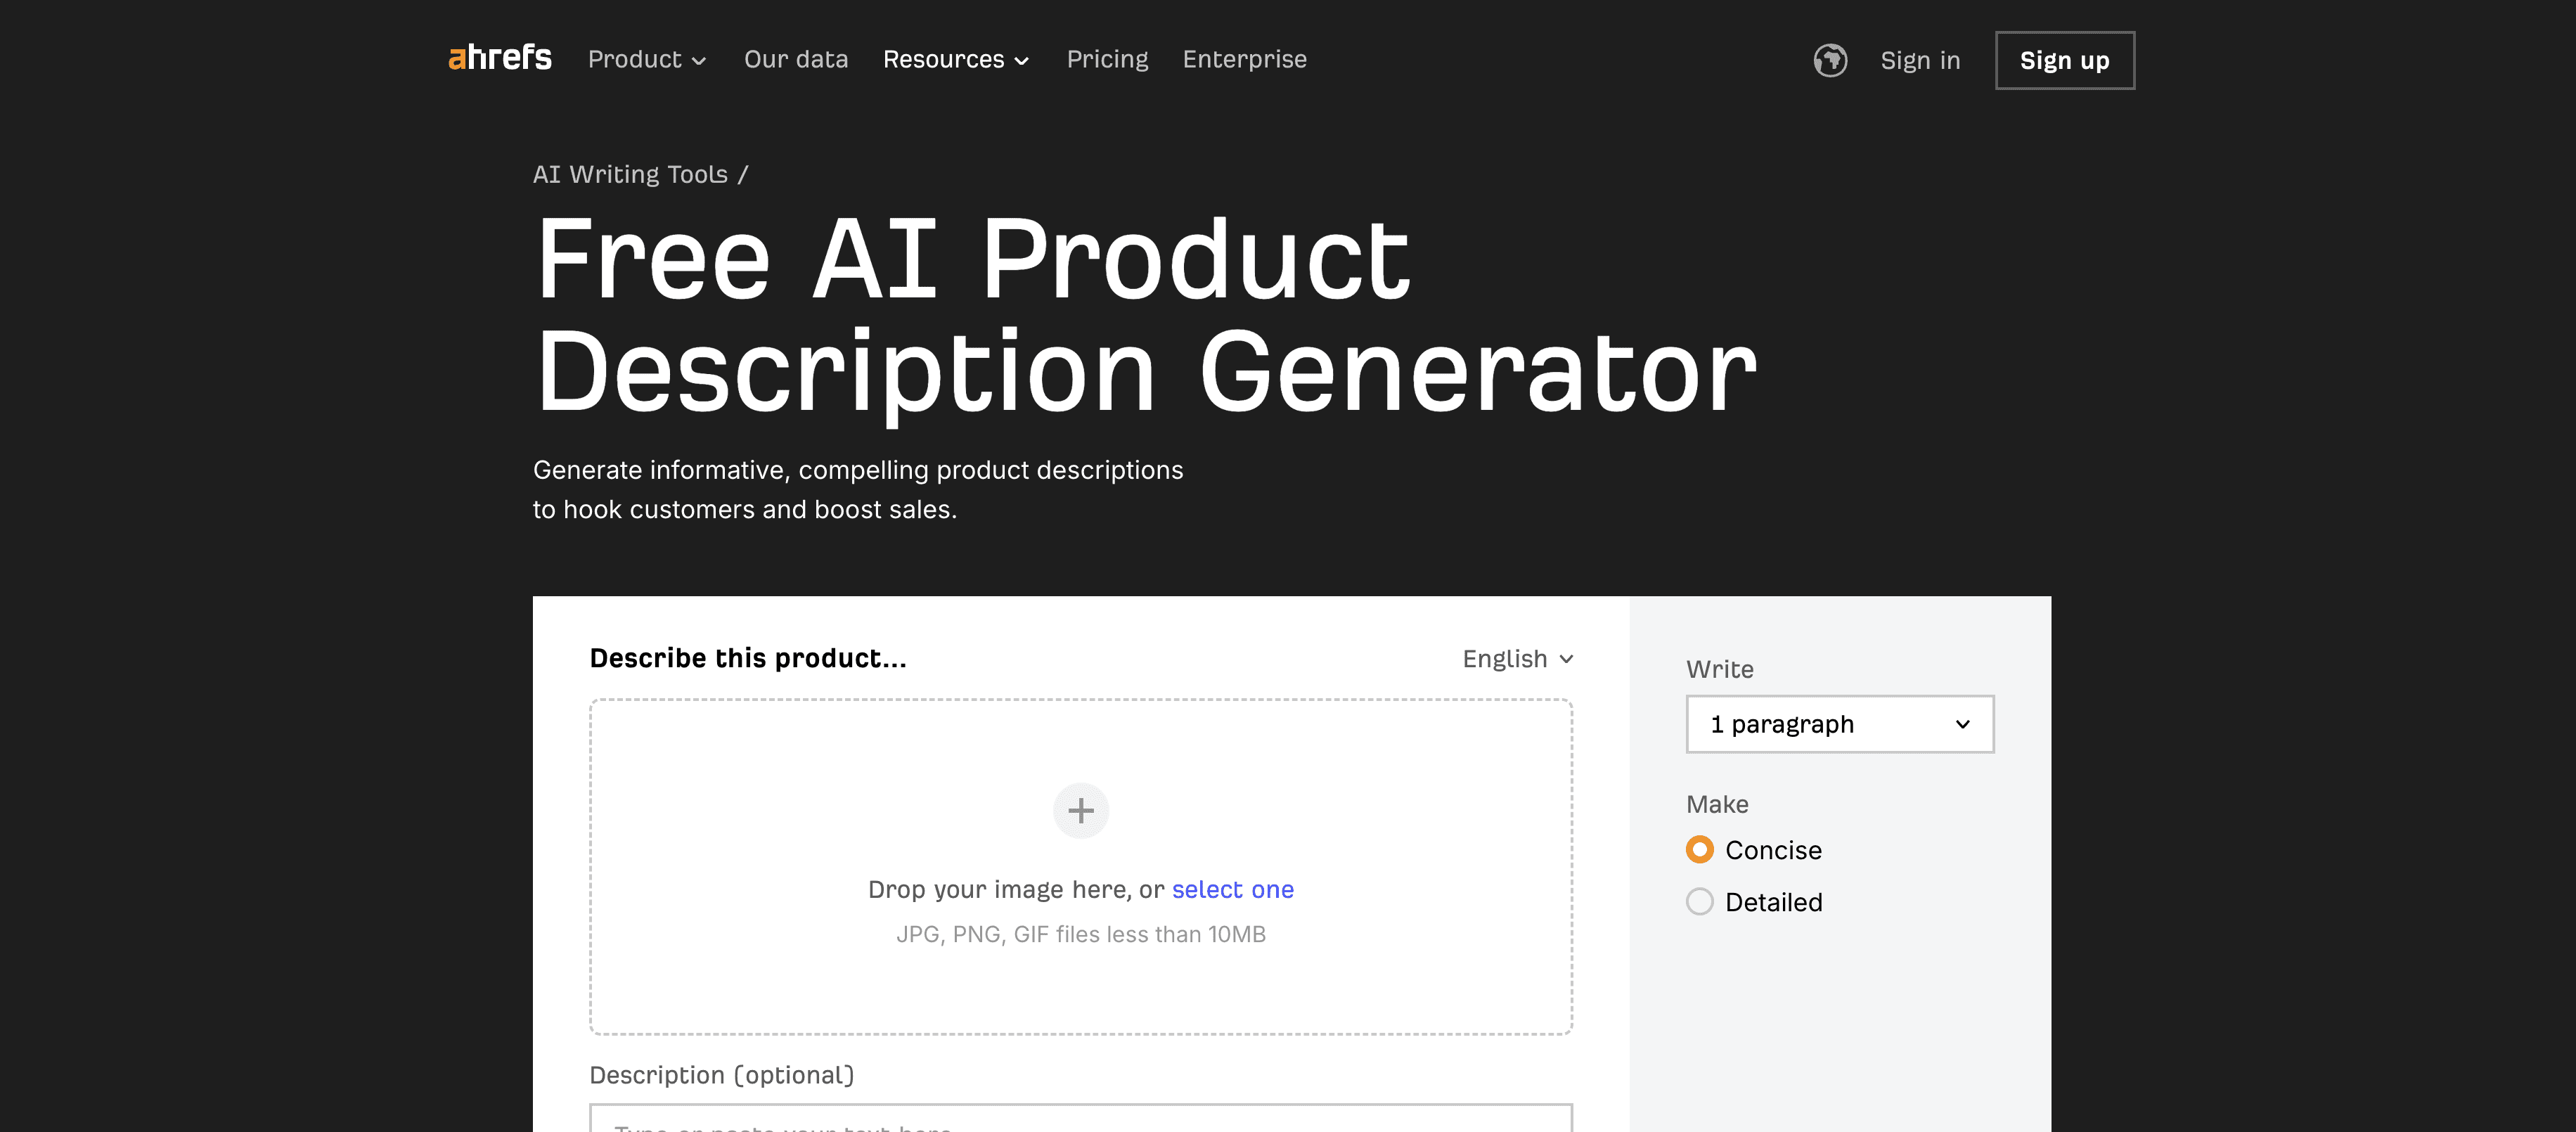Click 'select one' to choose an image

pyautogui.click(x=1233, y=889)
